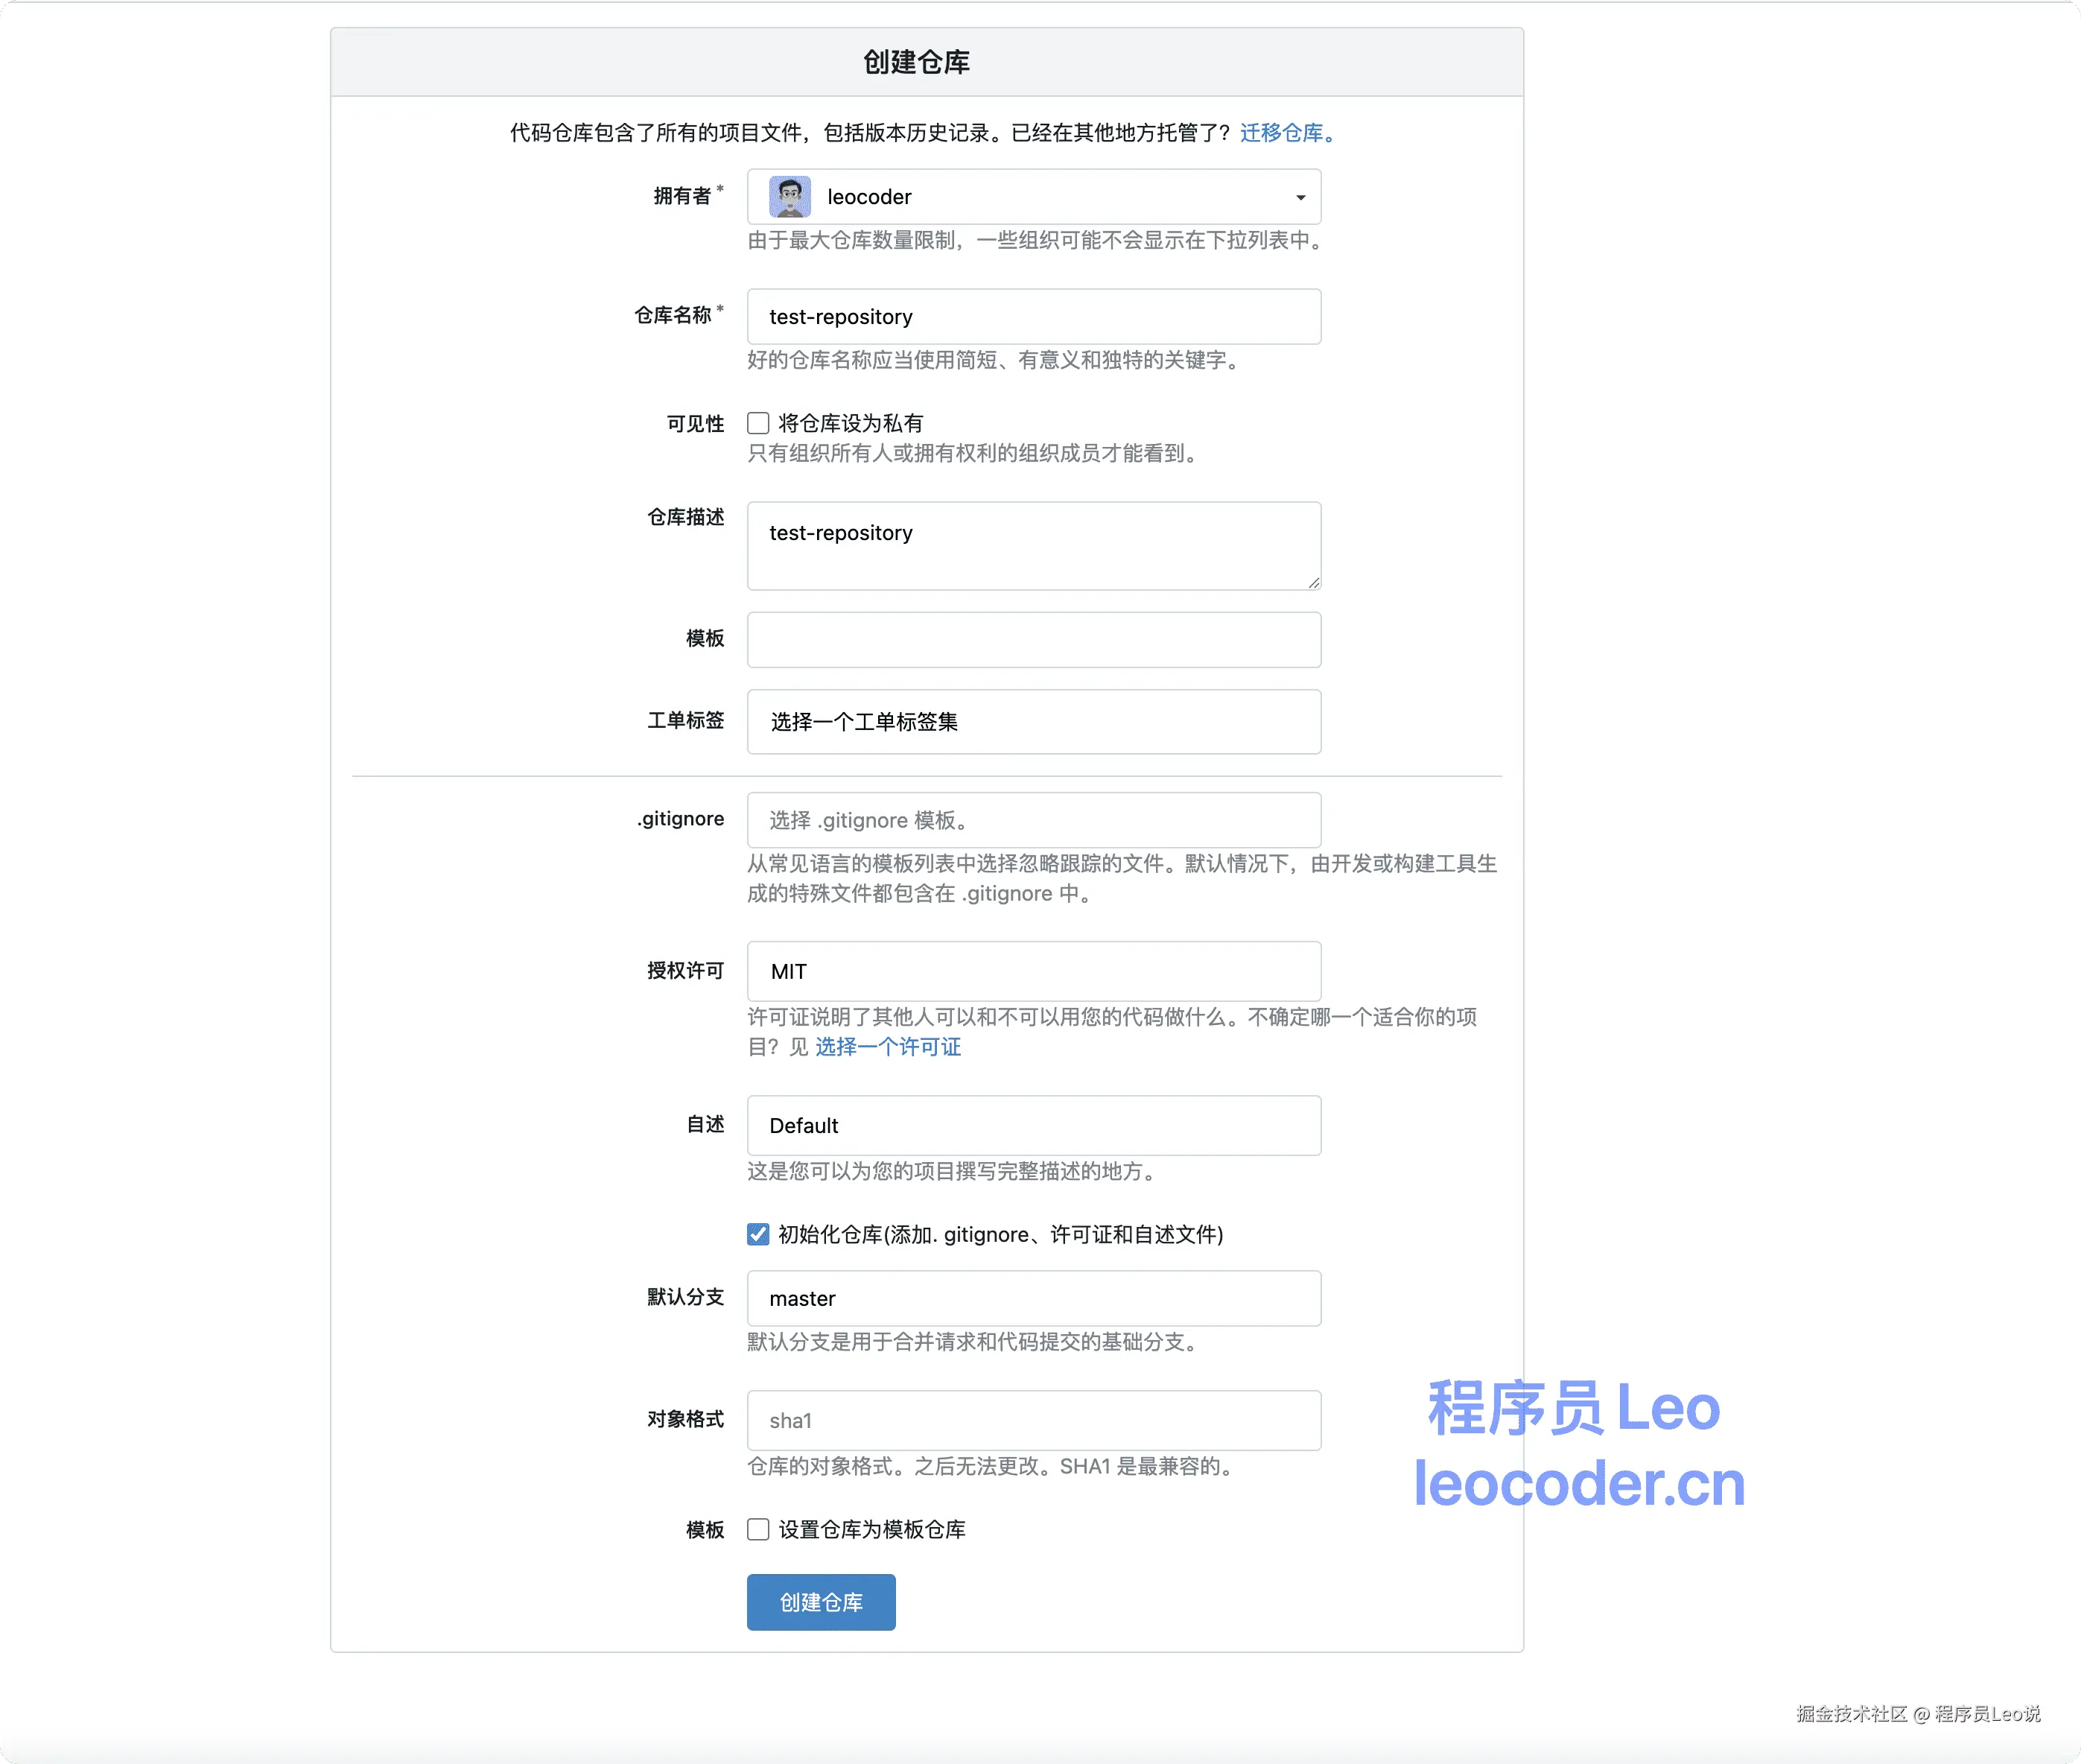Open the template selection dropdown
This screenshot has height=1764, width=2081.
pos(1033,640)
